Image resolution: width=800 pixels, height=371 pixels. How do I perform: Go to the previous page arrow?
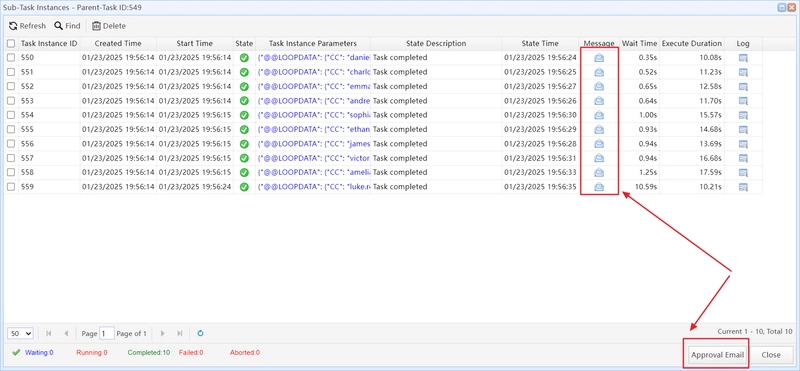click(x=66, y=333)
